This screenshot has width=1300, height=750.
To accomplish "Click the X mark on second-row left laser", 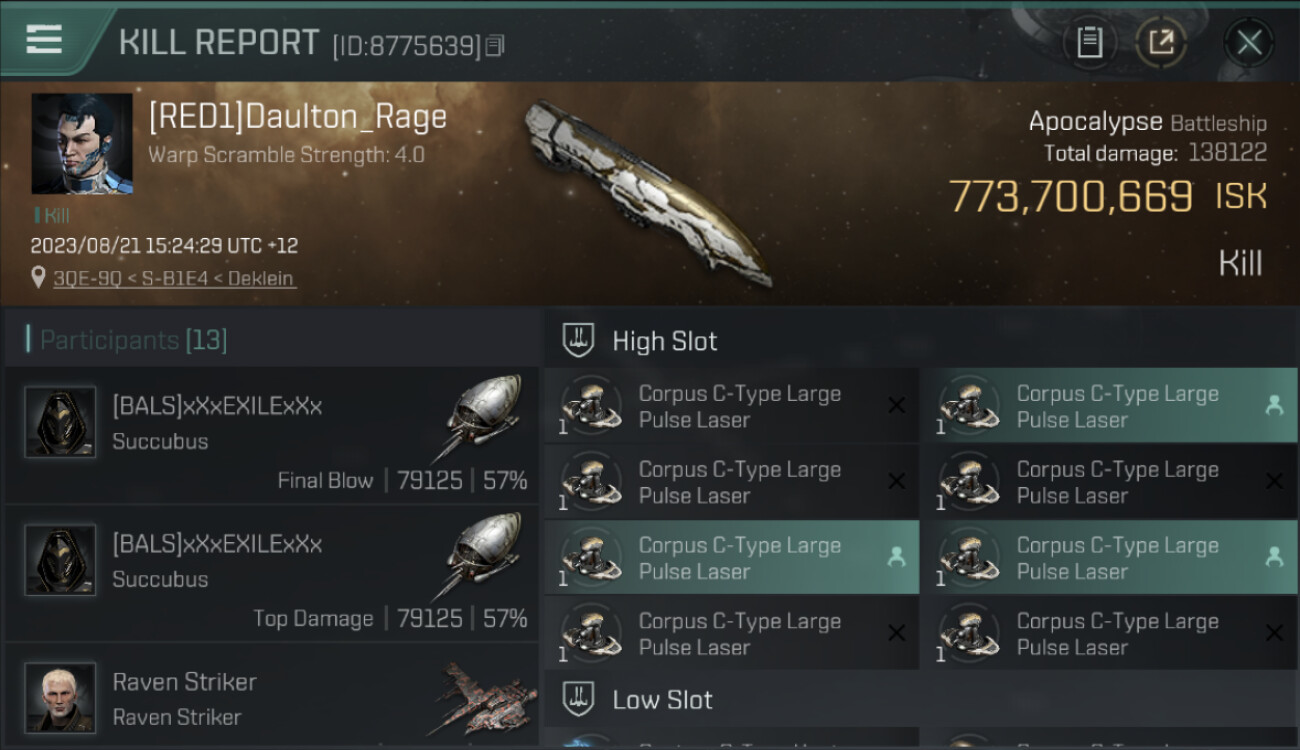I will 896,482.
